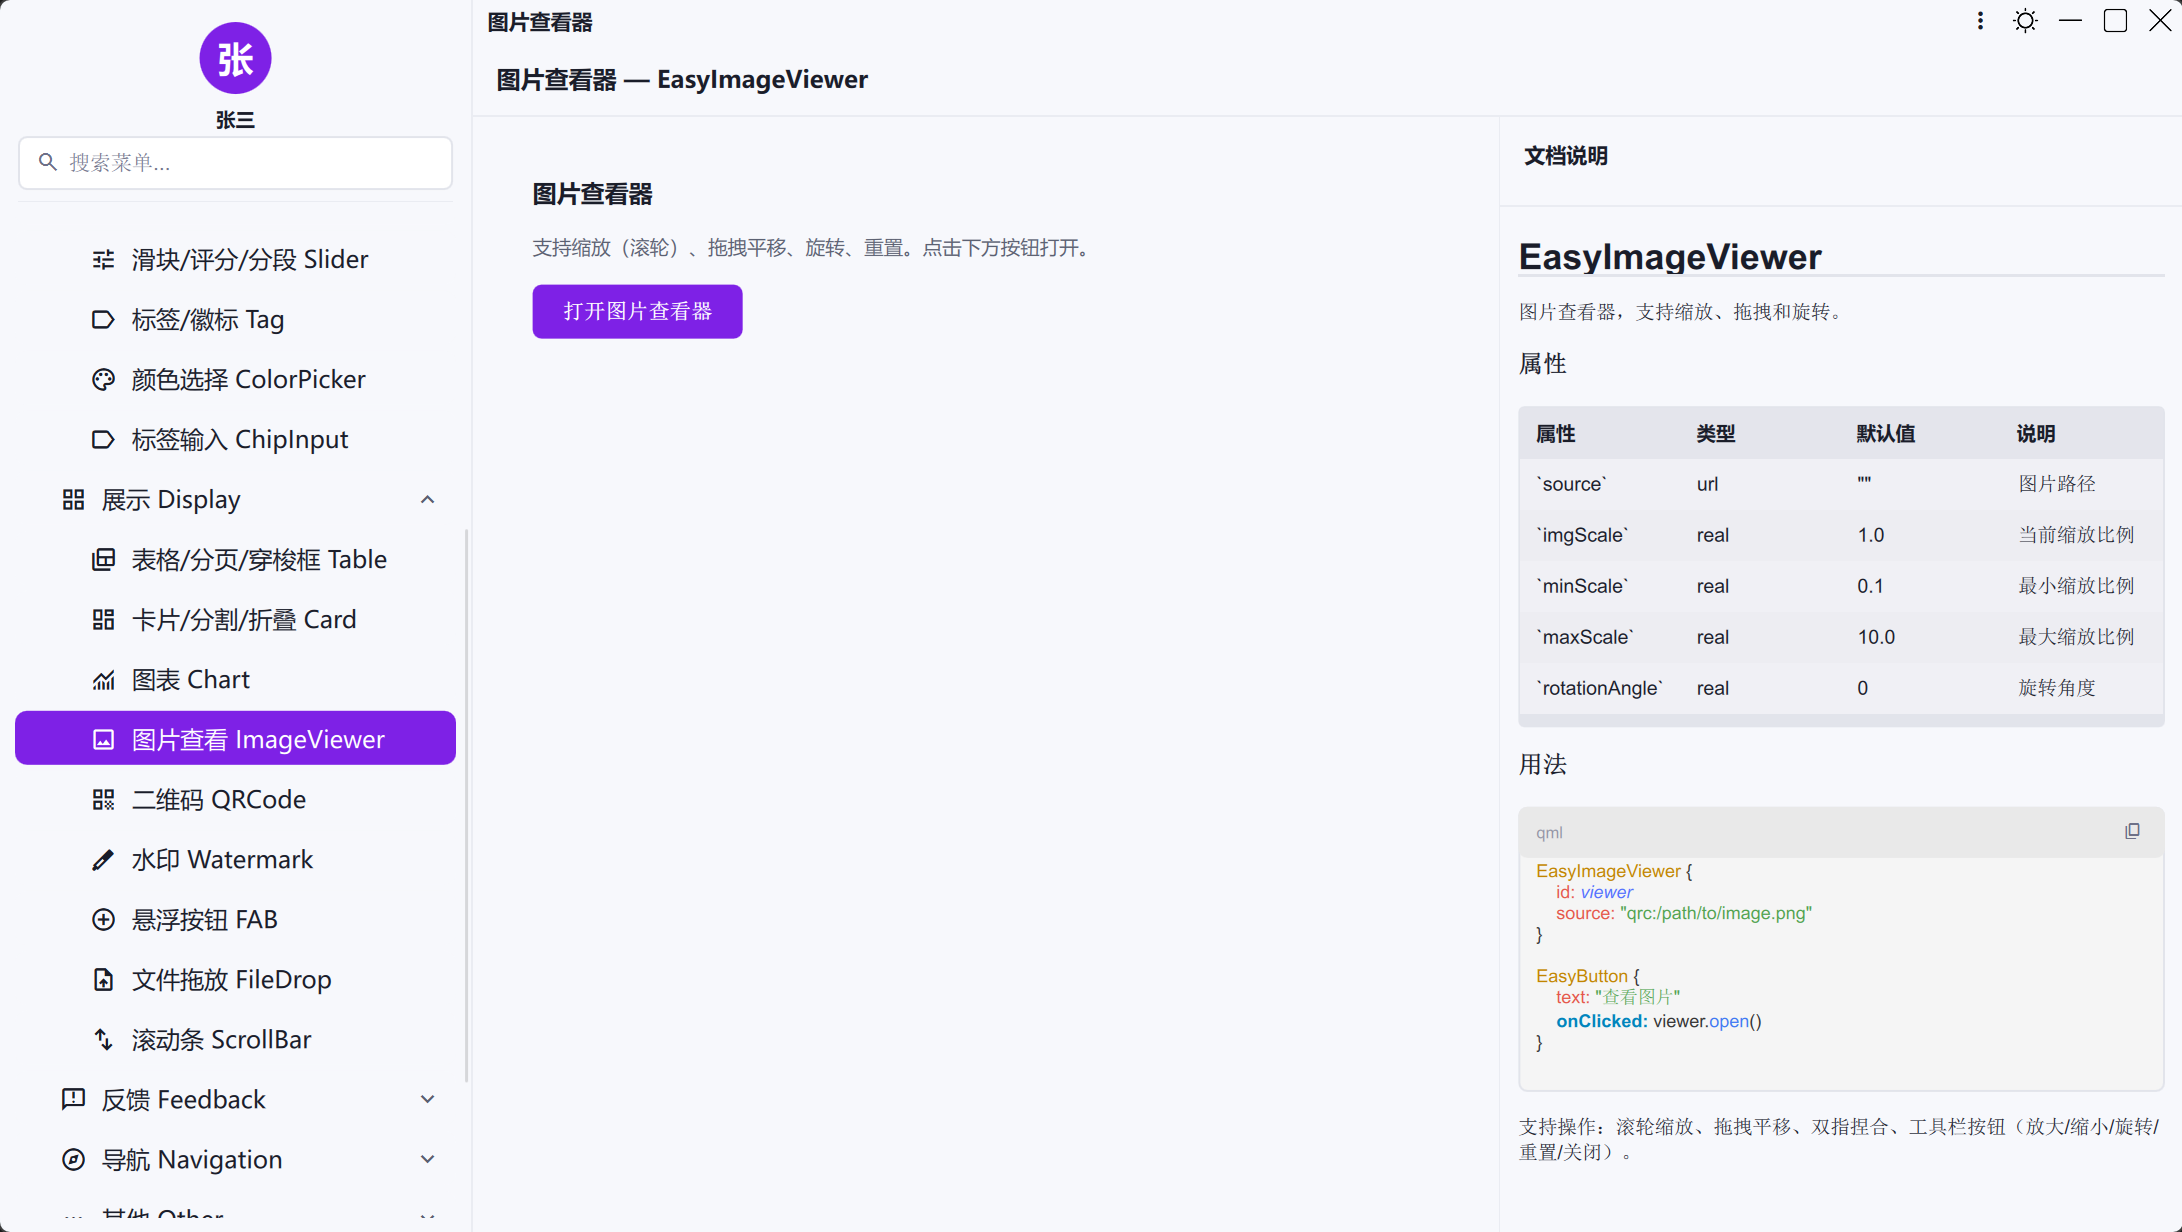Click the Watermark pencil icon
Viewport: 2182px width, 1232px height.
(x=103, y=860)
